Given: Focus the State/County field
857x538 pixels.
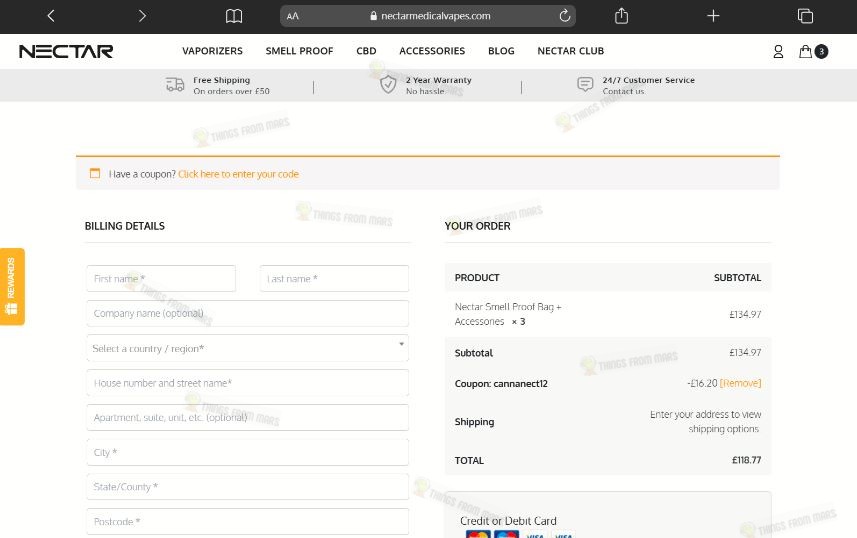Looking at the screenshot, I should point(248,487).
